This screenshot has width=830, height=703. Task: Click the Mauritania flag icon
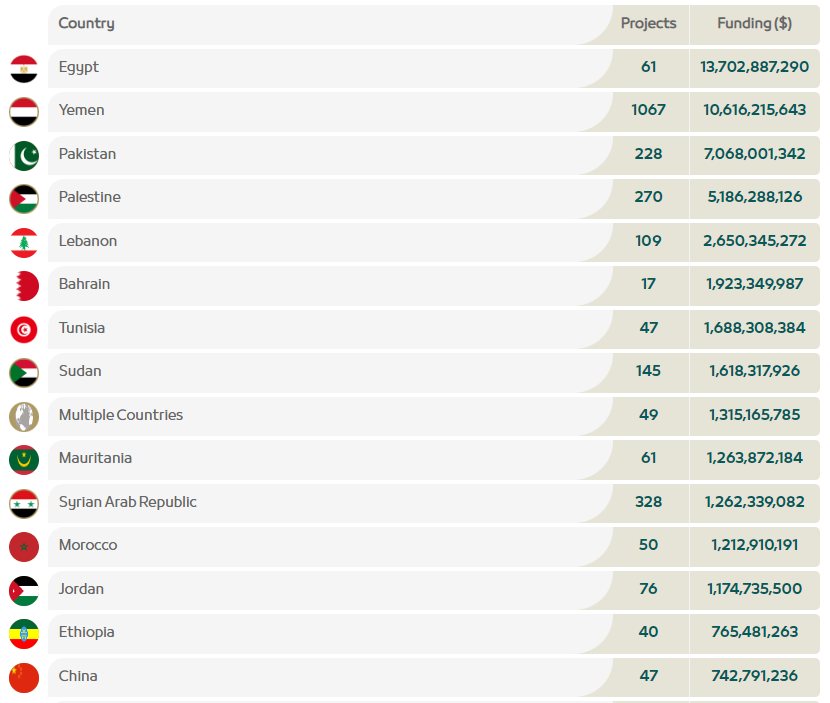(24, 460)
